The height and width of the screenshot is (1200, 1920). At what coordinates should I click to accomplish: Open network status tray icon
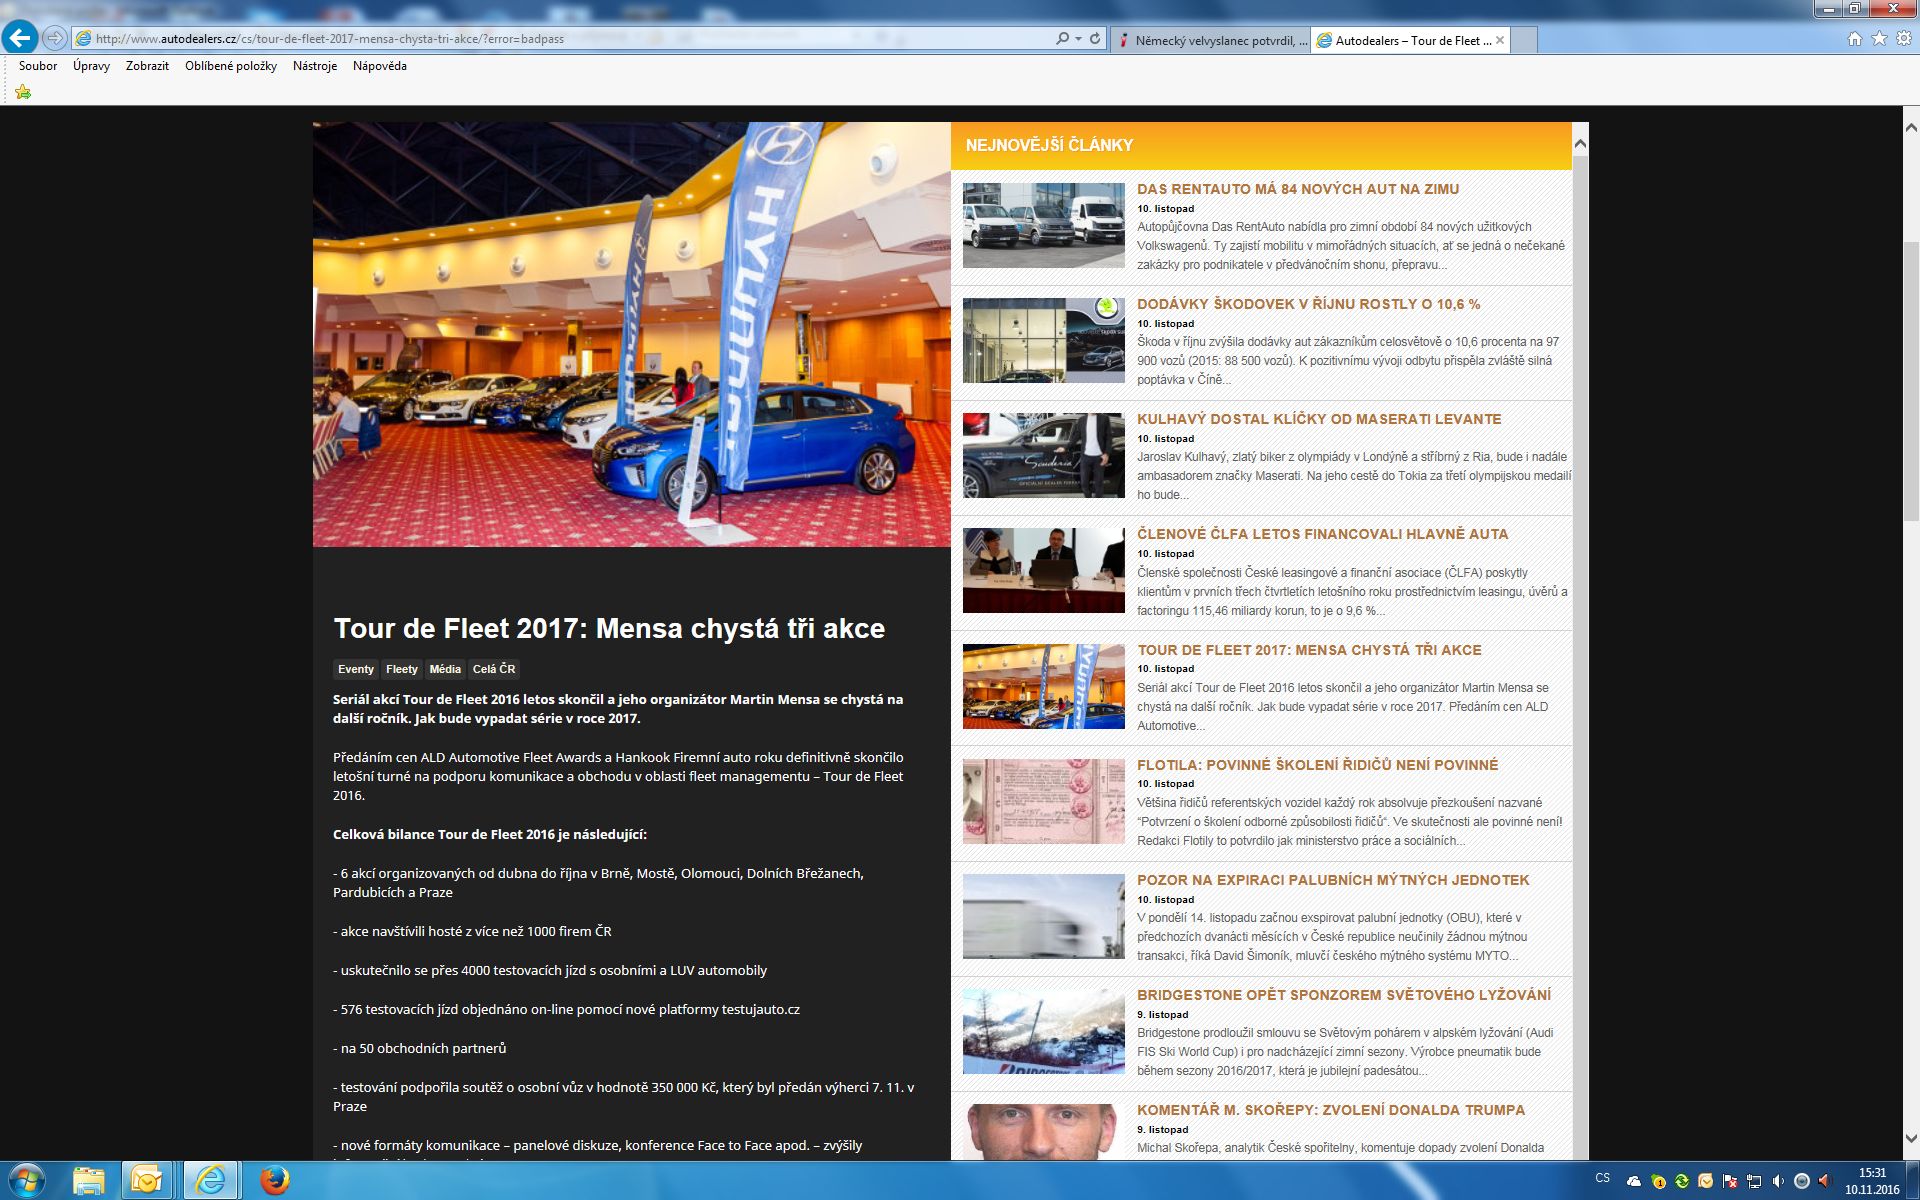[1754, 1181]
